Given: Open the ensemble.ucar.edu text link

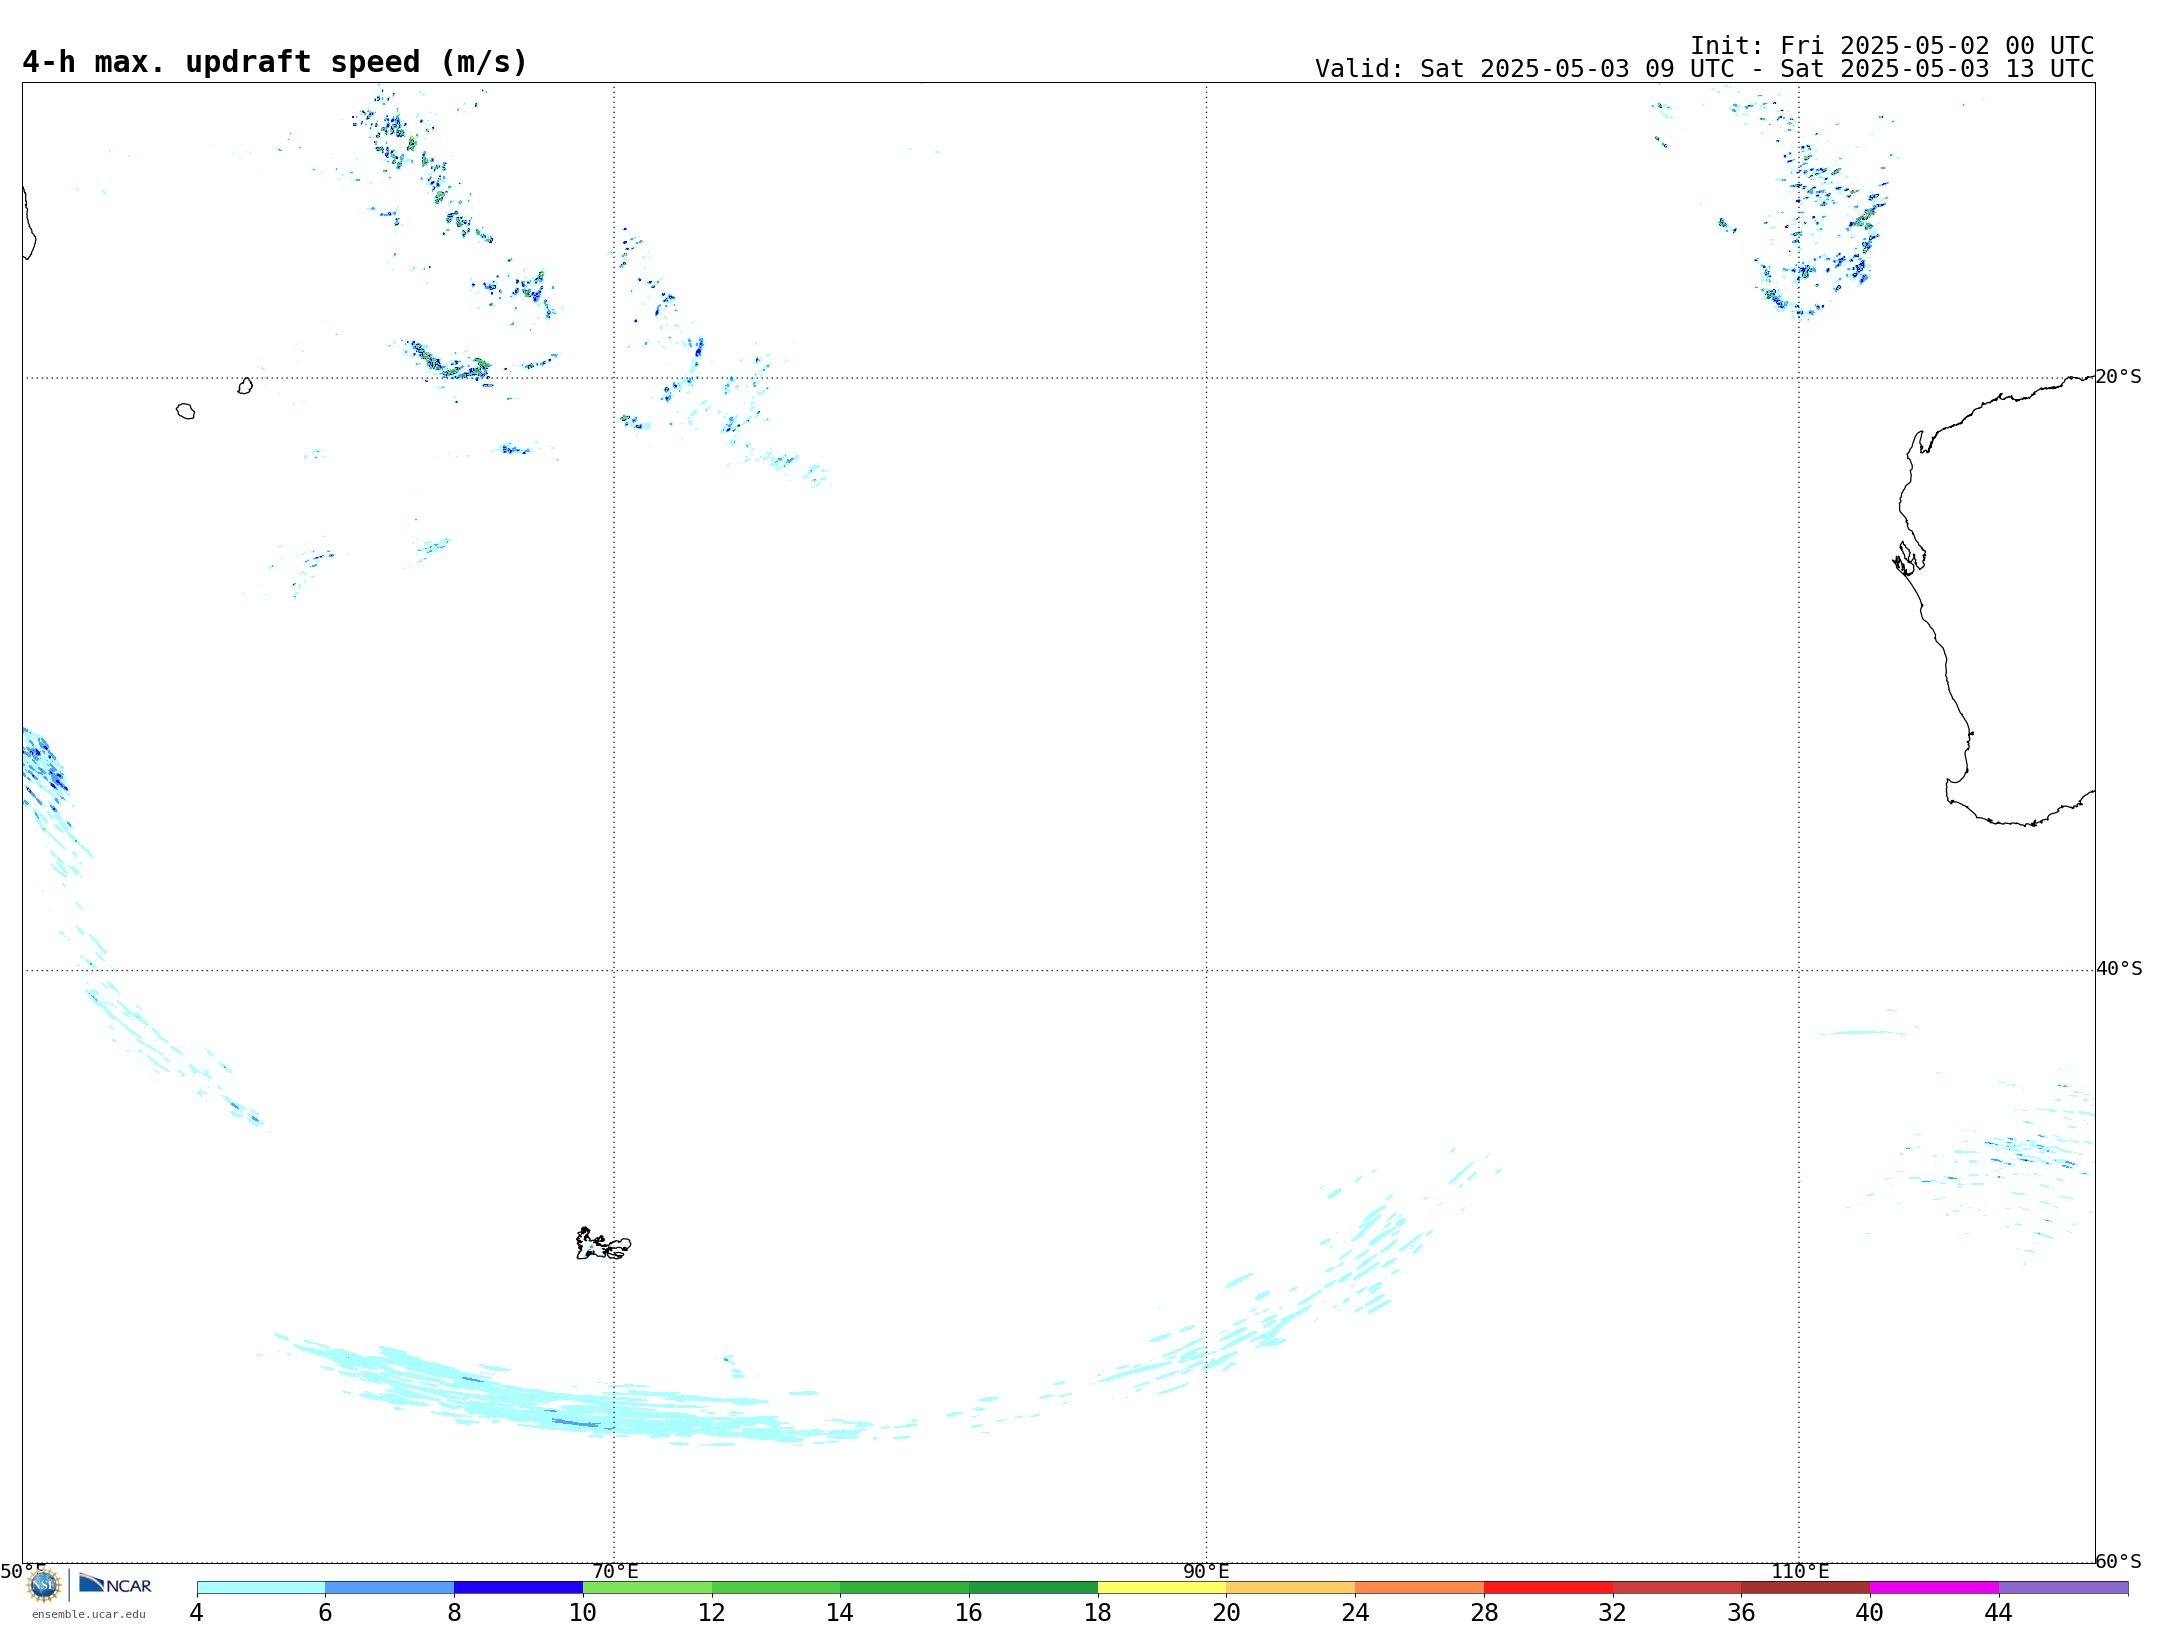Looking at the screenshot, I should [x=89, y=1614].
